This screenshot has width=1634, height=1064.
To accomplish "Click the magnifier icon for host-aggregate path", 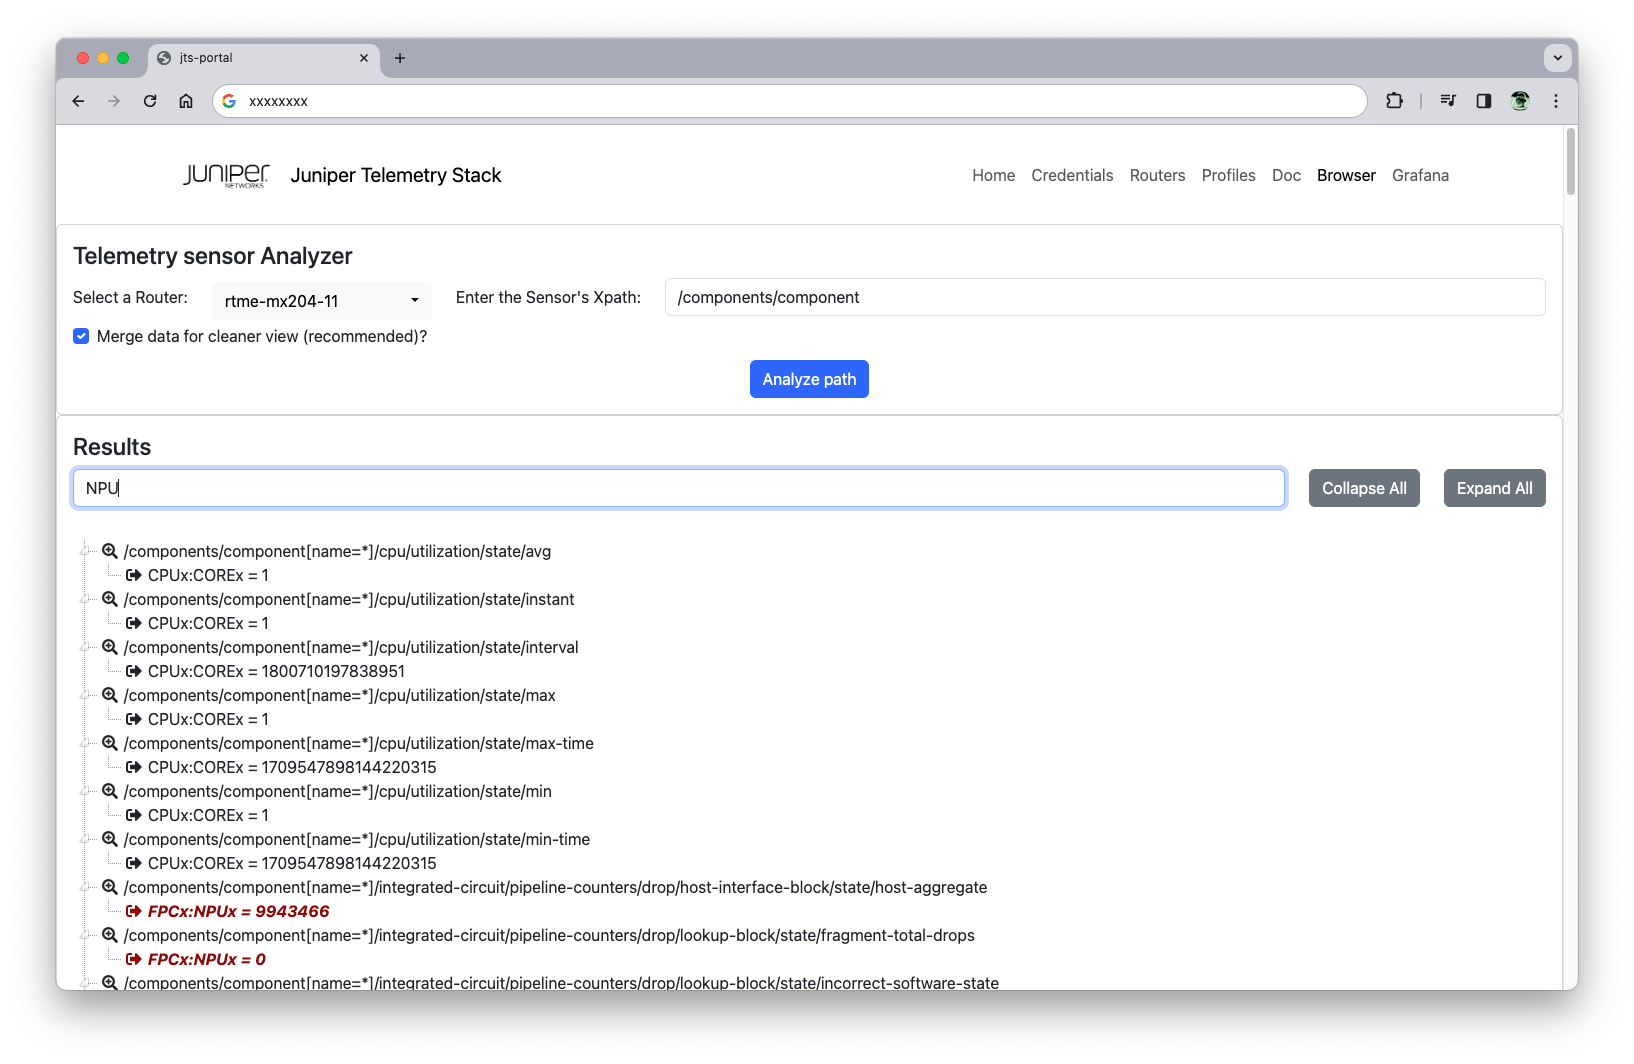I will pos(110,887).
